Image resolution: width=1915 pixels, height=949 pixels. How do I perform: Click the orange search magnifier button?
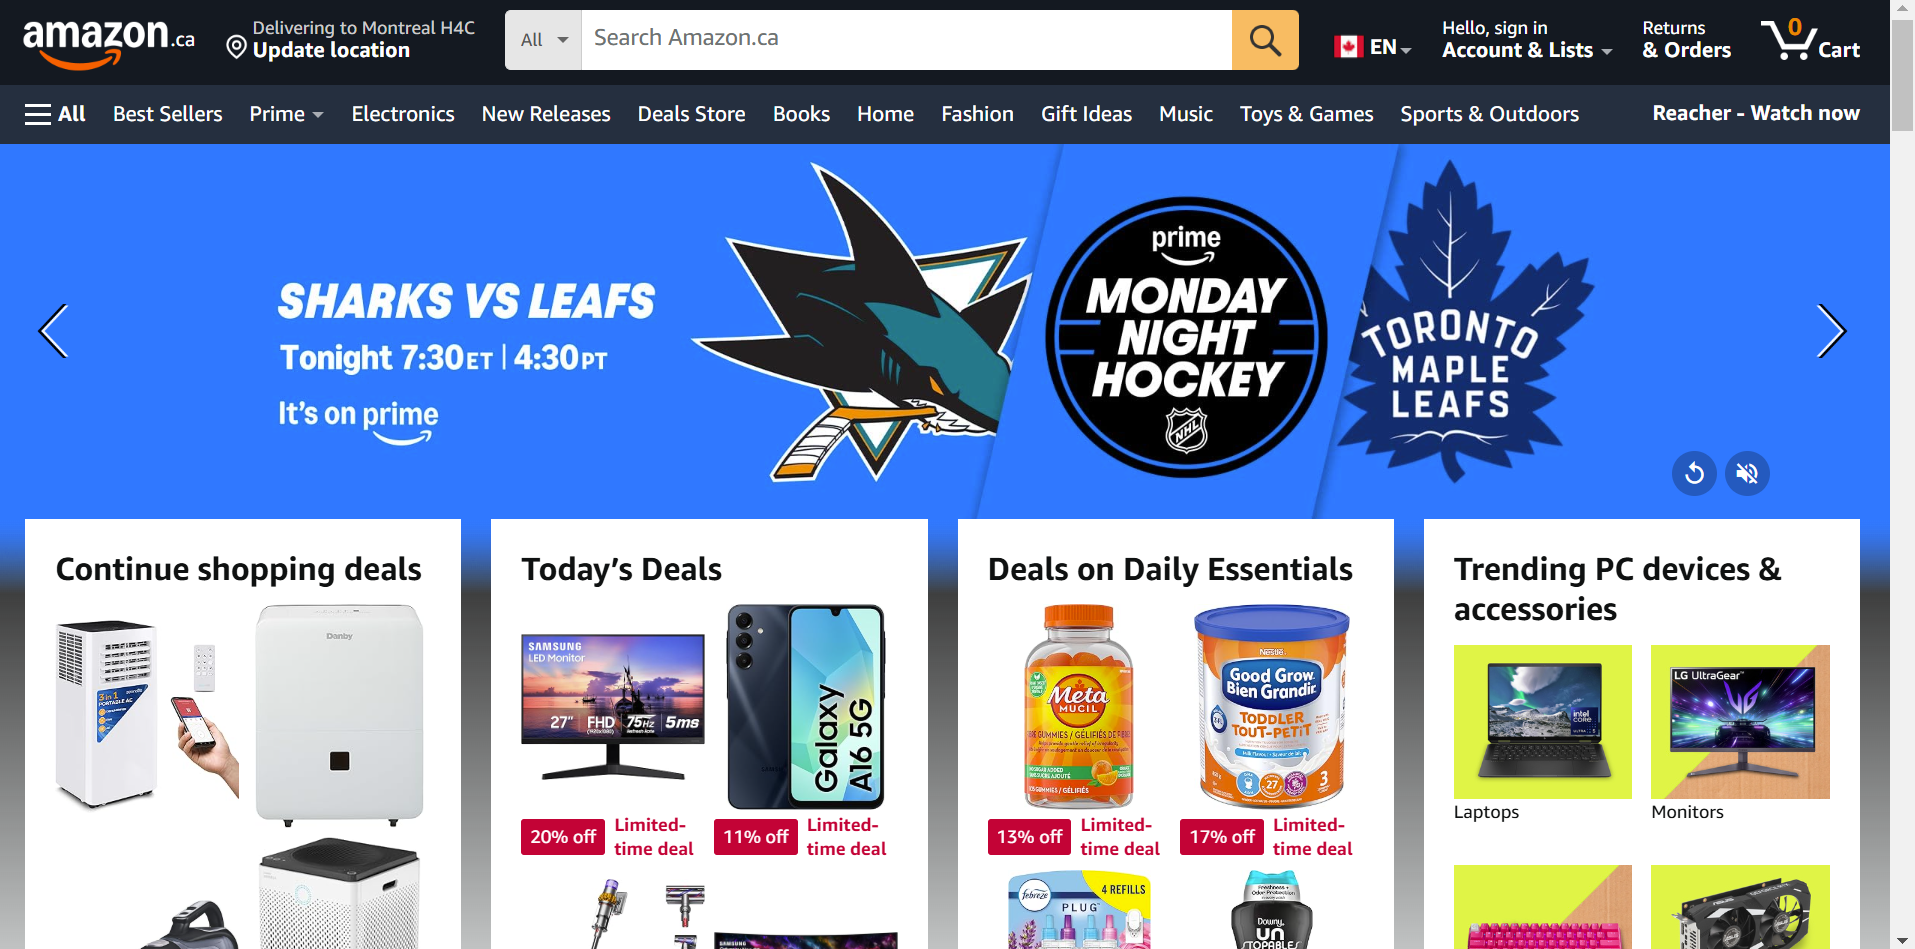pos(1265,40)
